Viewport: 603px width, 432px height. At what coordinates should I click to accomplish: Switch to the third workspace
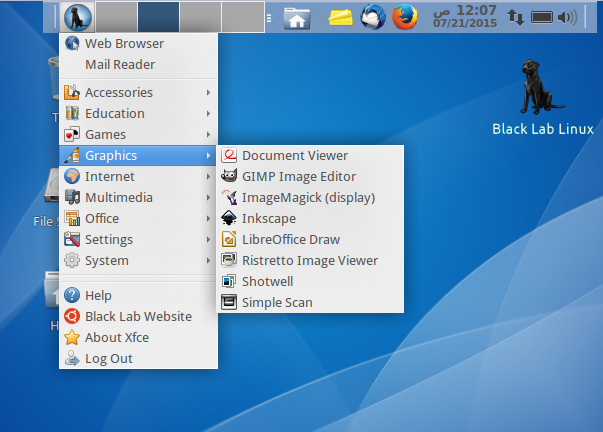200,17
